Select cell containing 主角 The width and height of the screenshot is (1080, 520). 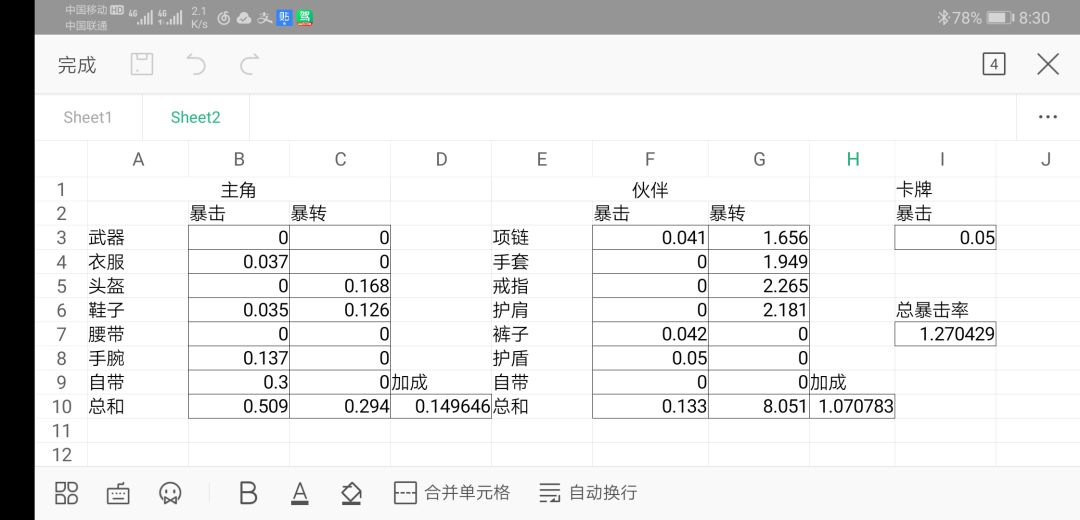click(x=239, y=189)
